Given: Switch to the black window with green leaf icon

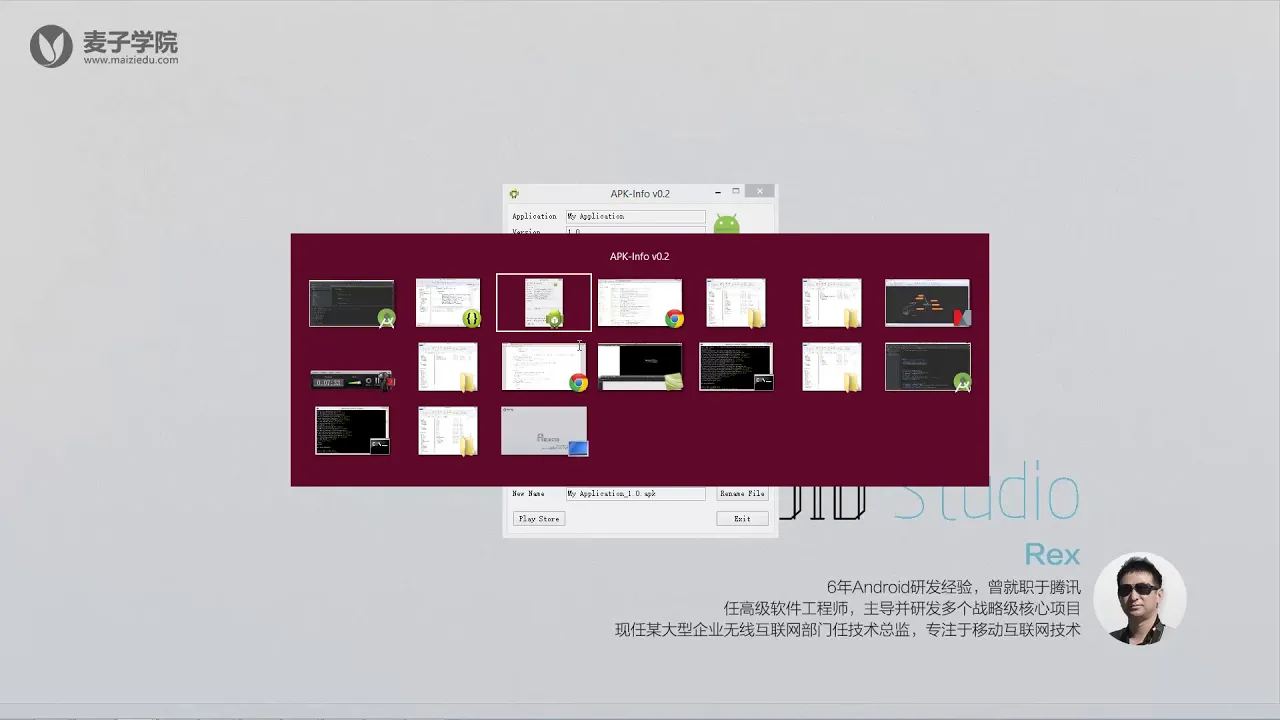Looking at the screenshot, I should [640, 367].
